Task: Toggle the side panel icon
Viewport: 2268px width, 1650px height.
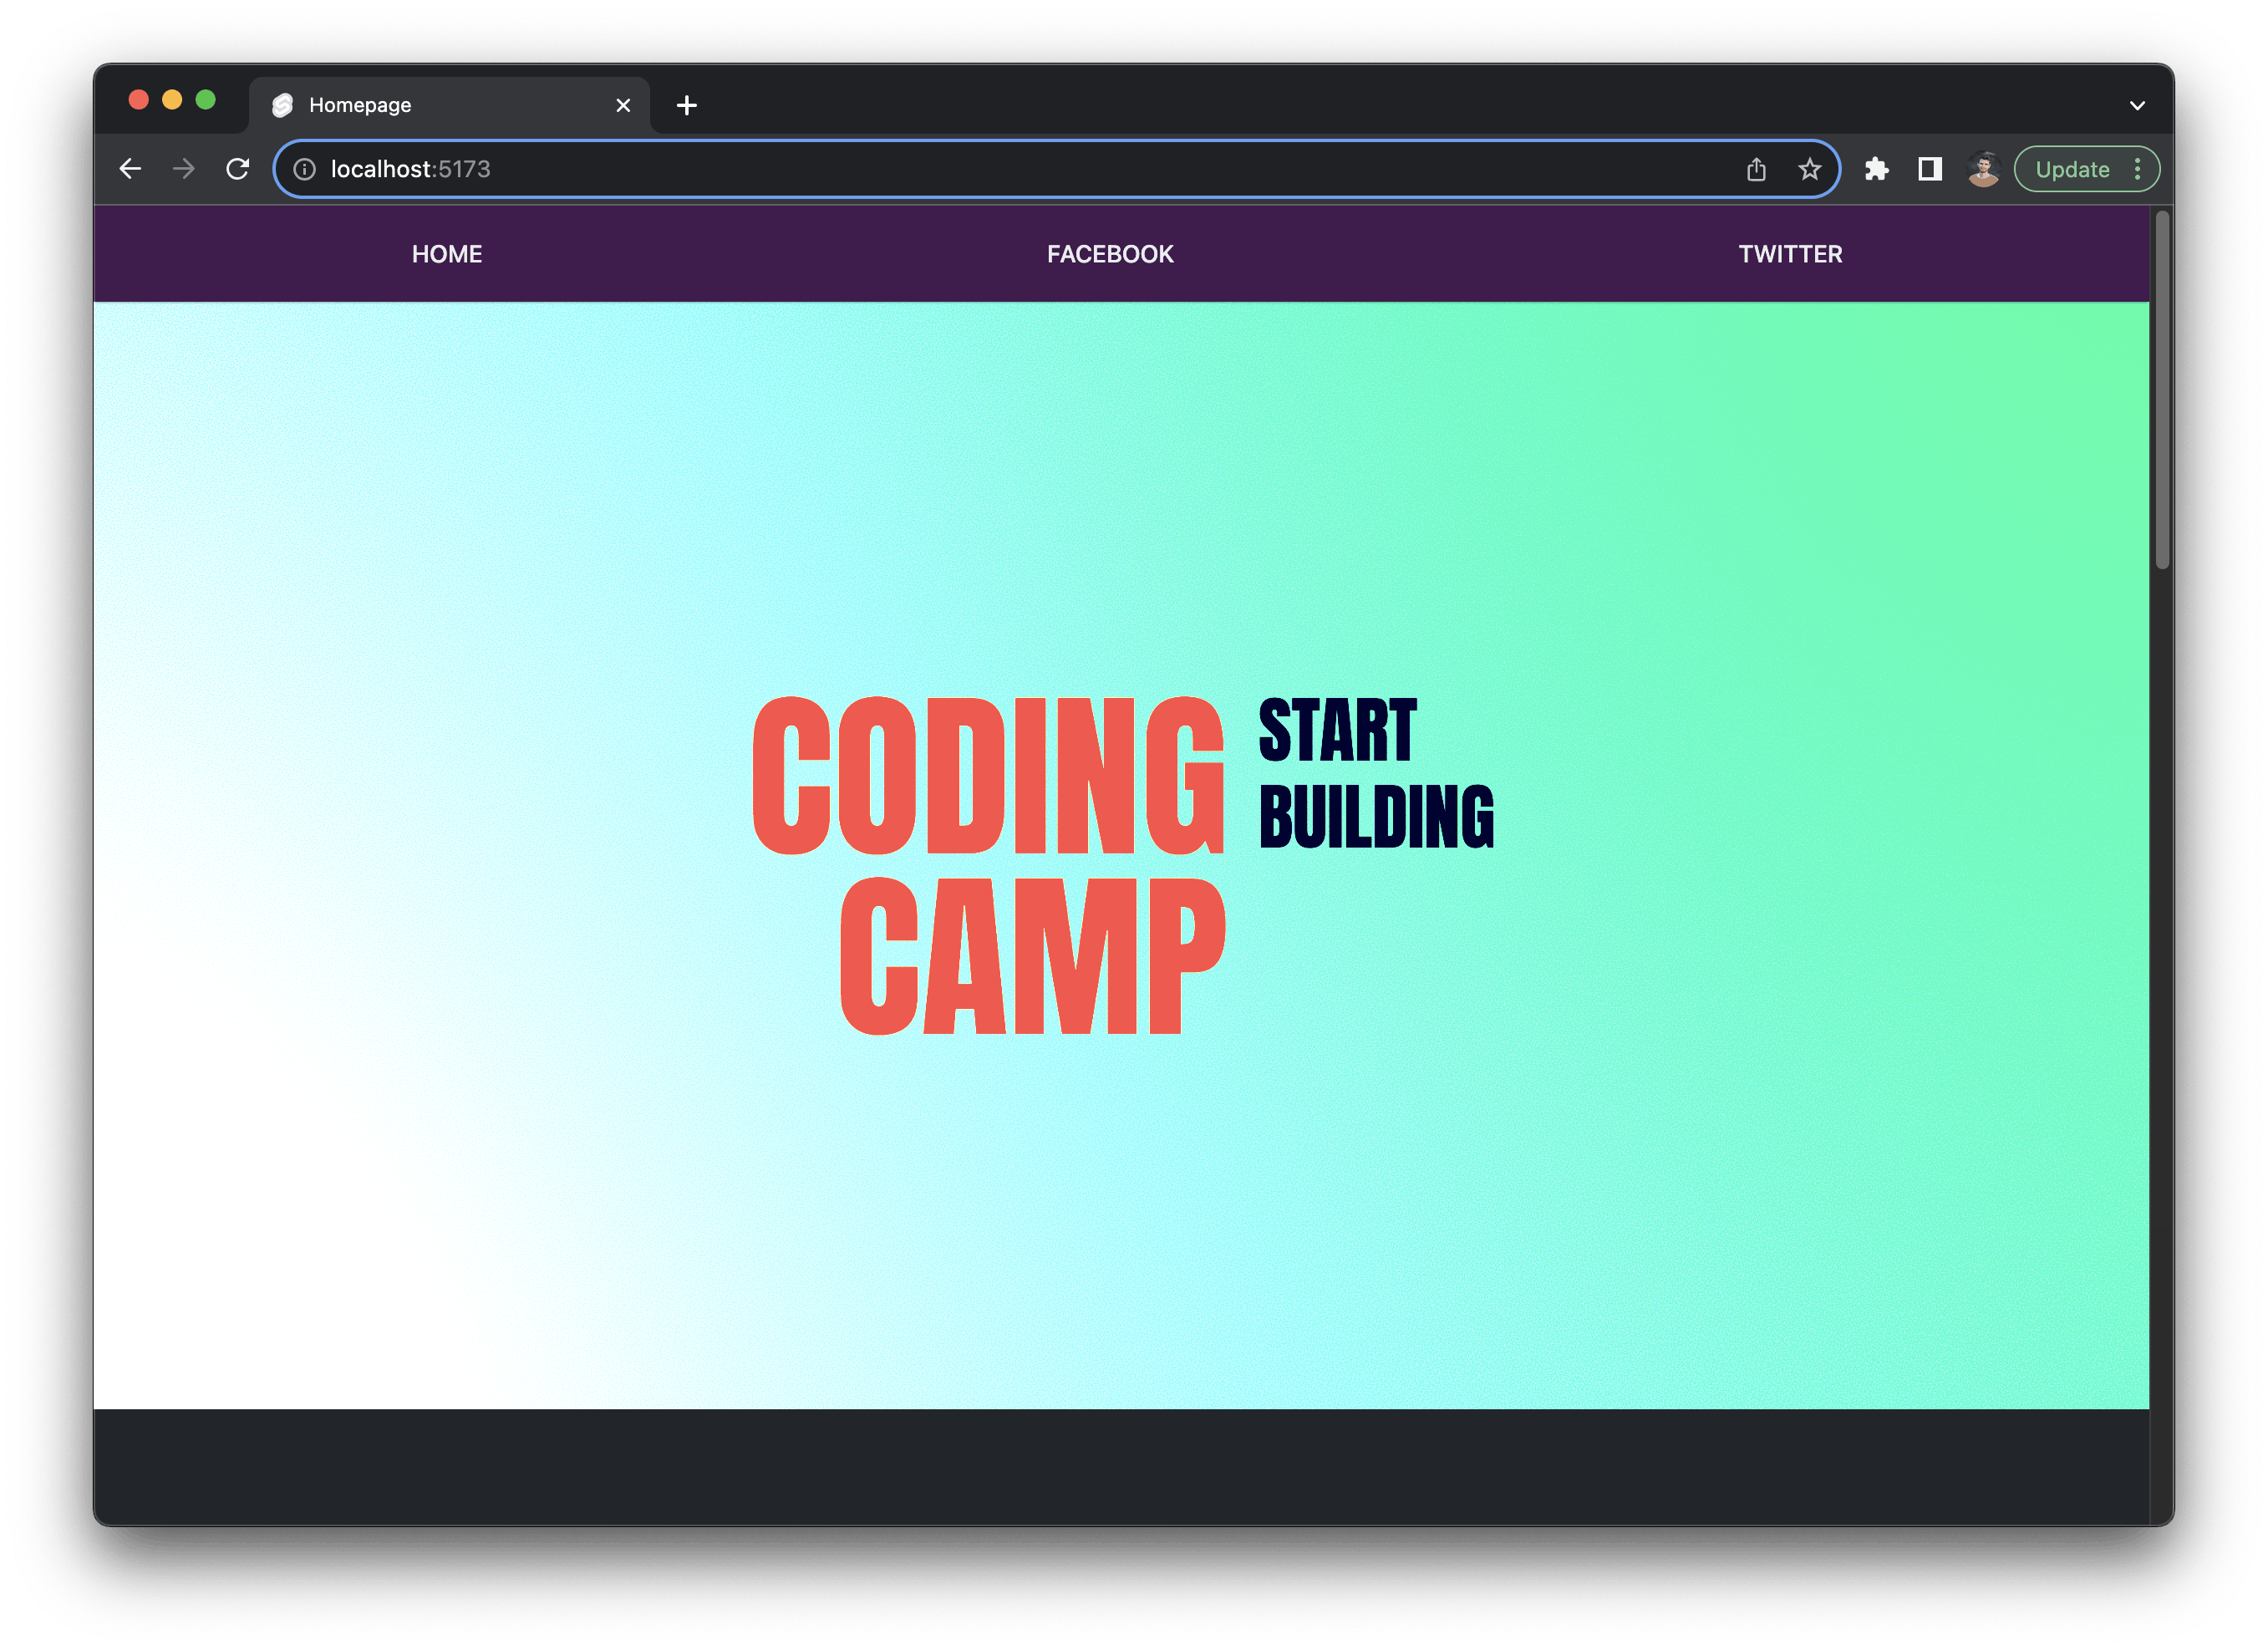Action: pyautogui.click(x=1929, y=169)
